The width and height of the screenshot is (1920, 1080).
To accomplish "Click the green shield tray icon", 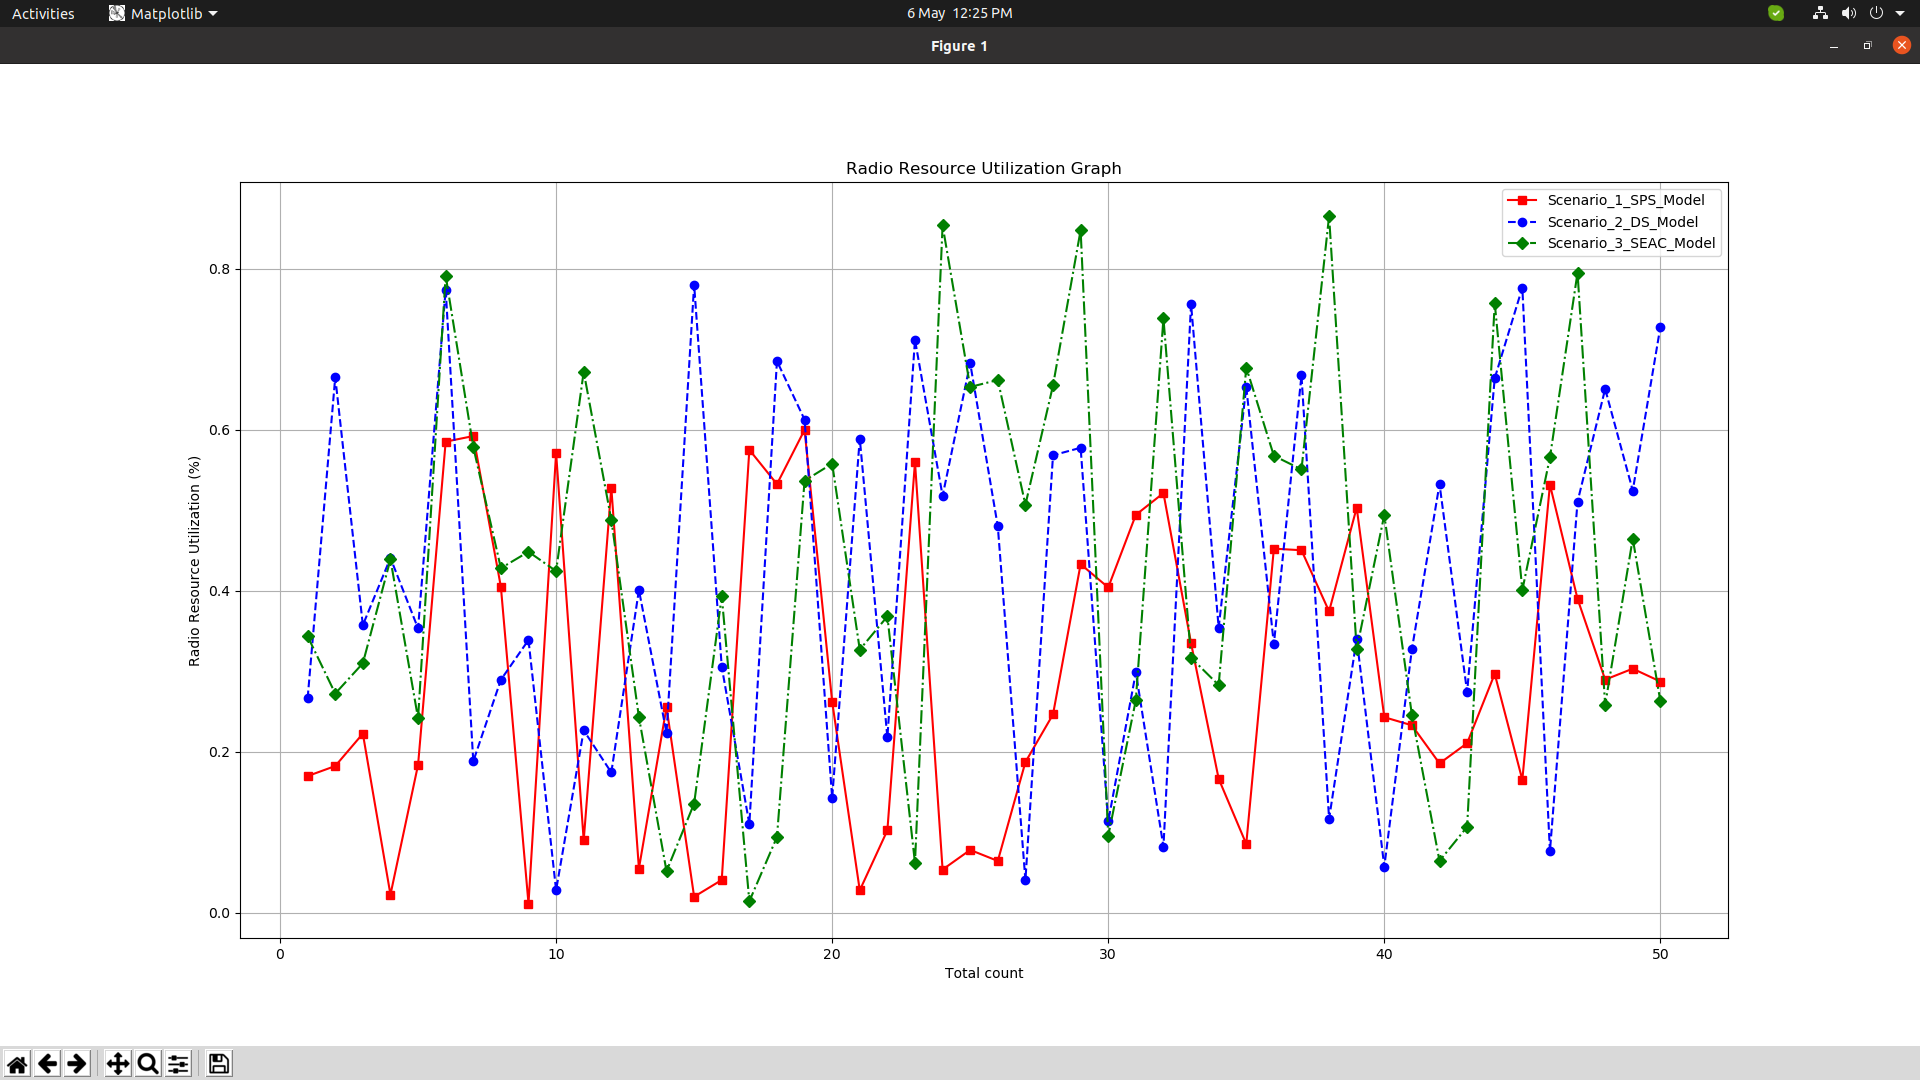I will [1776, 13].
